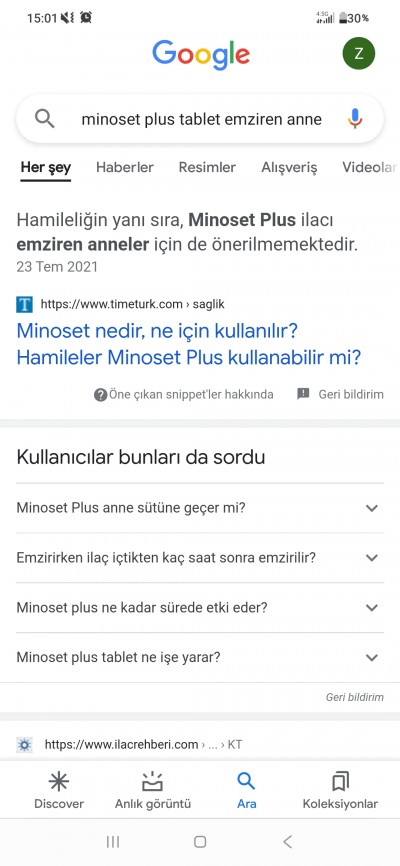Open Anlık görüntü in bottom bar
The width and height of the screenshot is (400, 866).
[x=153, y=791]
